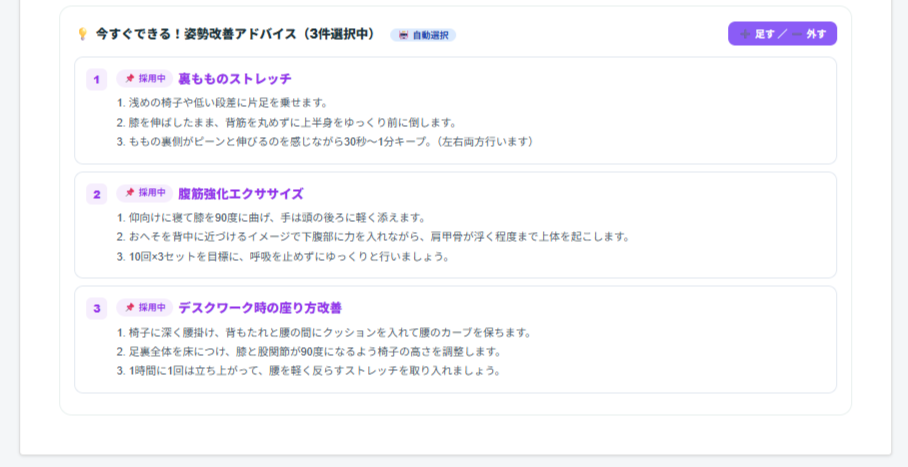The image size is (908, 467).
Task: Click the step mentioning クッション for the lower back
Action: point(329,332)
